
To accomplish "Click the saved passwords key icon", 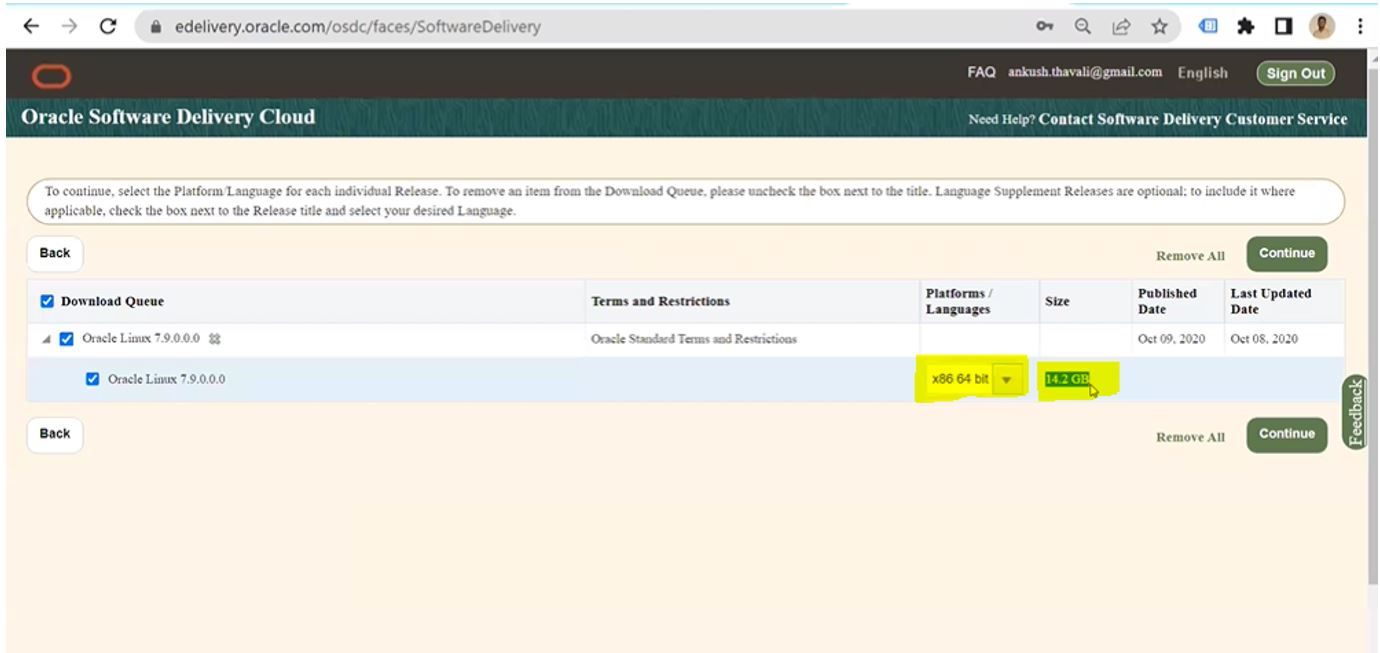I will pos(1045,27).
